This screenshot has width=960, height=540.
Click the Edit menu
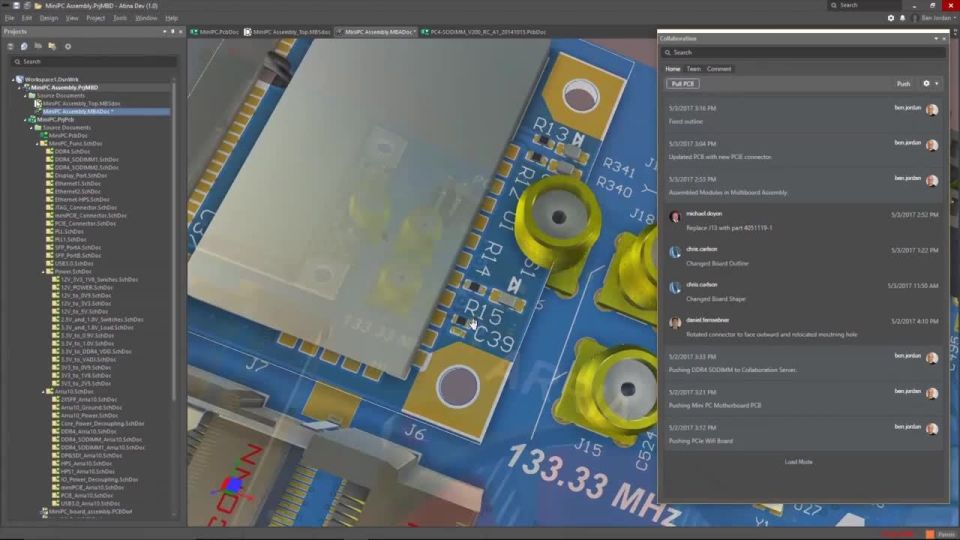(x=27, y=18)
